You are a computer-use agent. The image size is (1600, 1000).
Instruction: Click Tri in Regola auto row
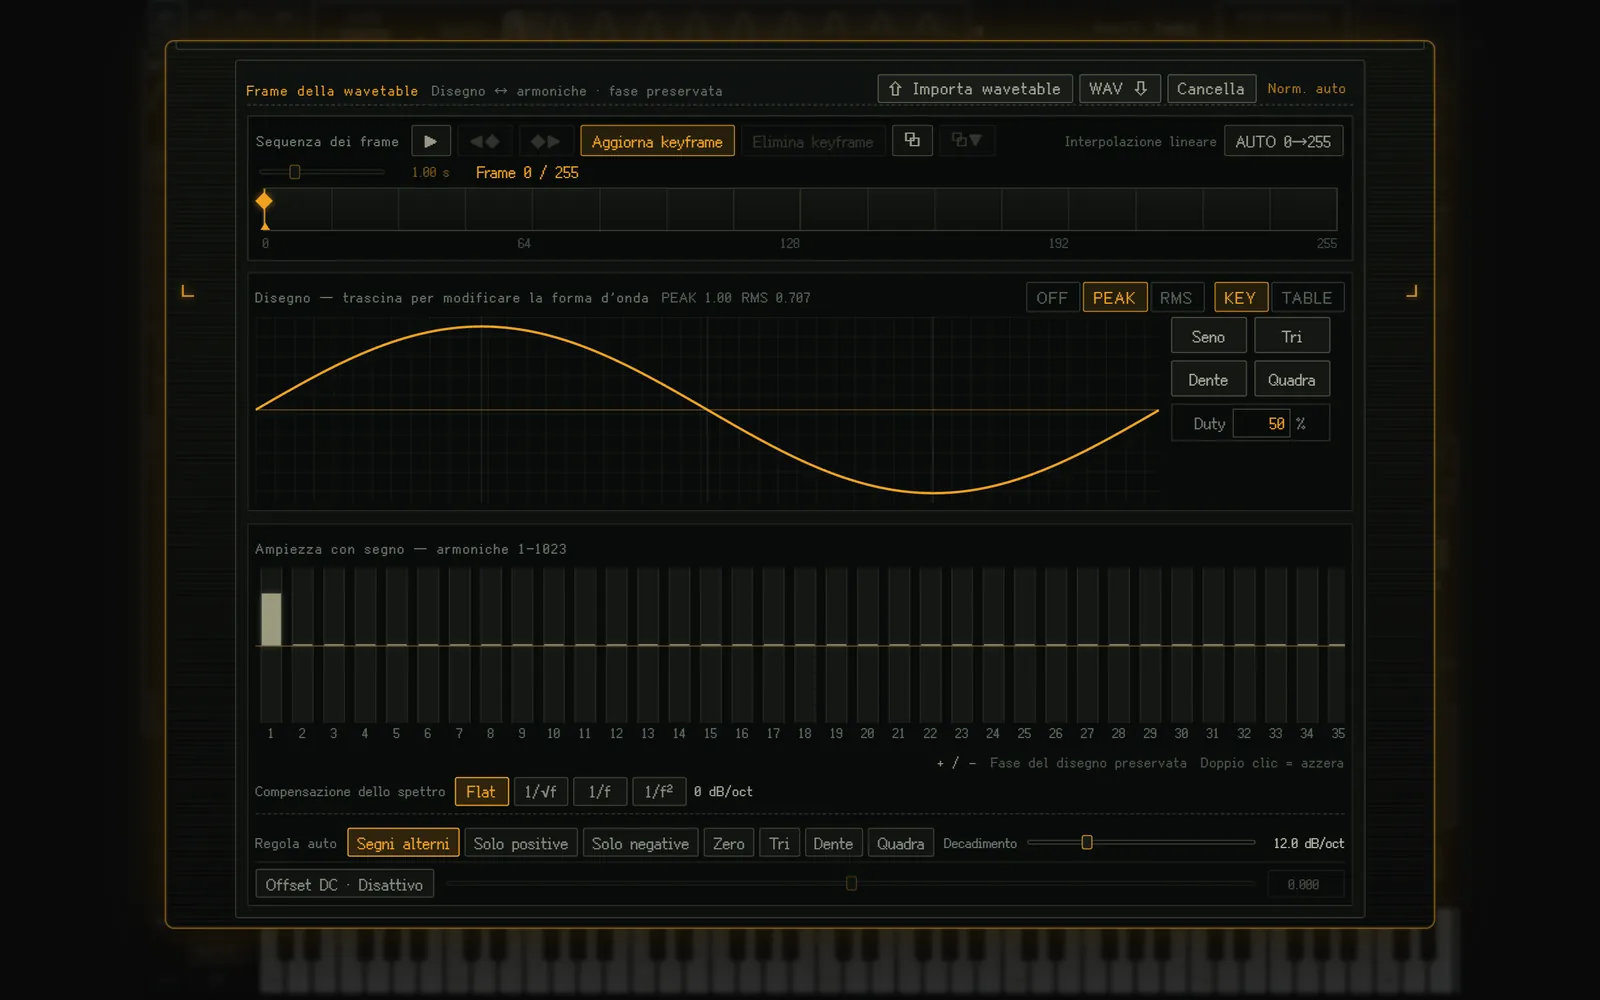(780, 843)
